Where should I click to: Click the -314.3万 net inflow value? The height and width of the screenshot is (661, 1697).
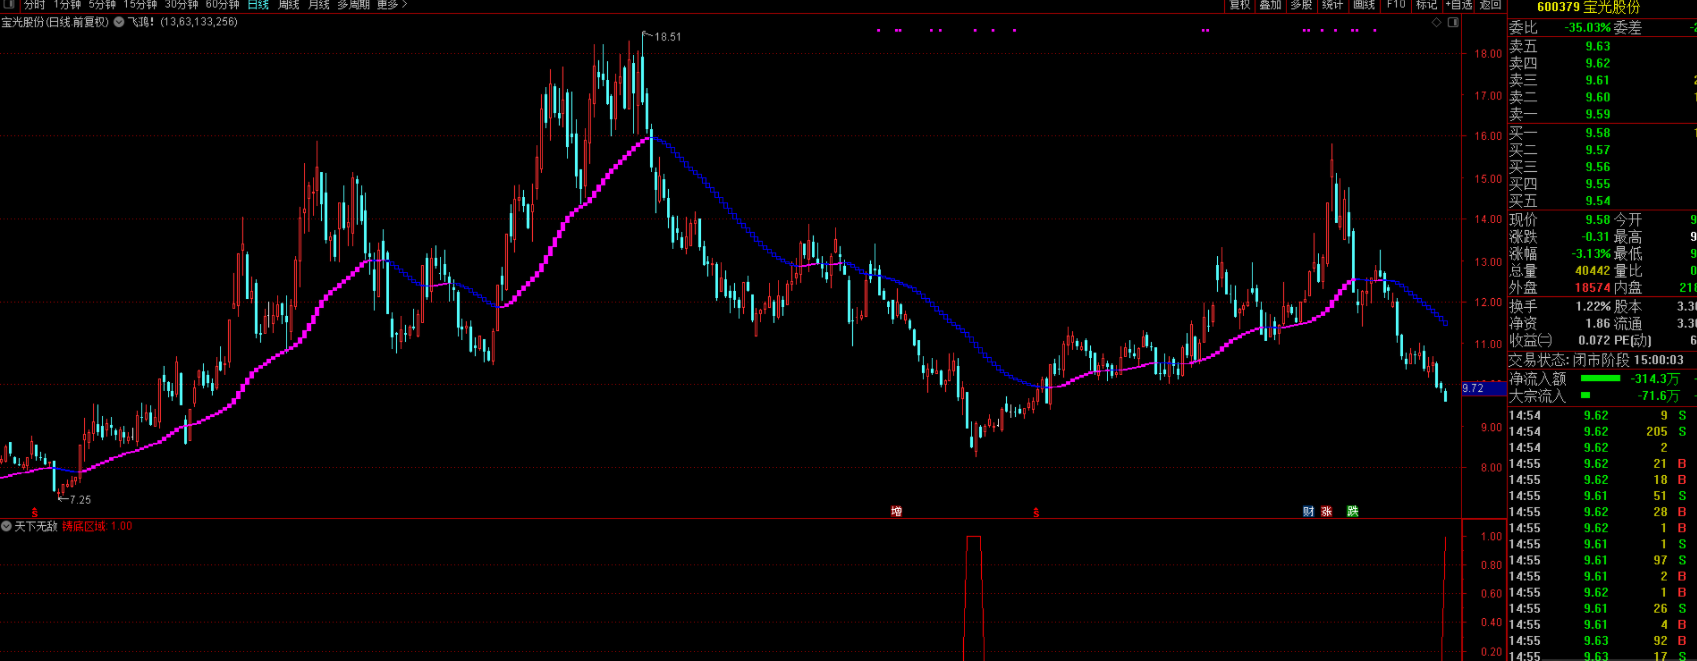tap(1655, 379)
